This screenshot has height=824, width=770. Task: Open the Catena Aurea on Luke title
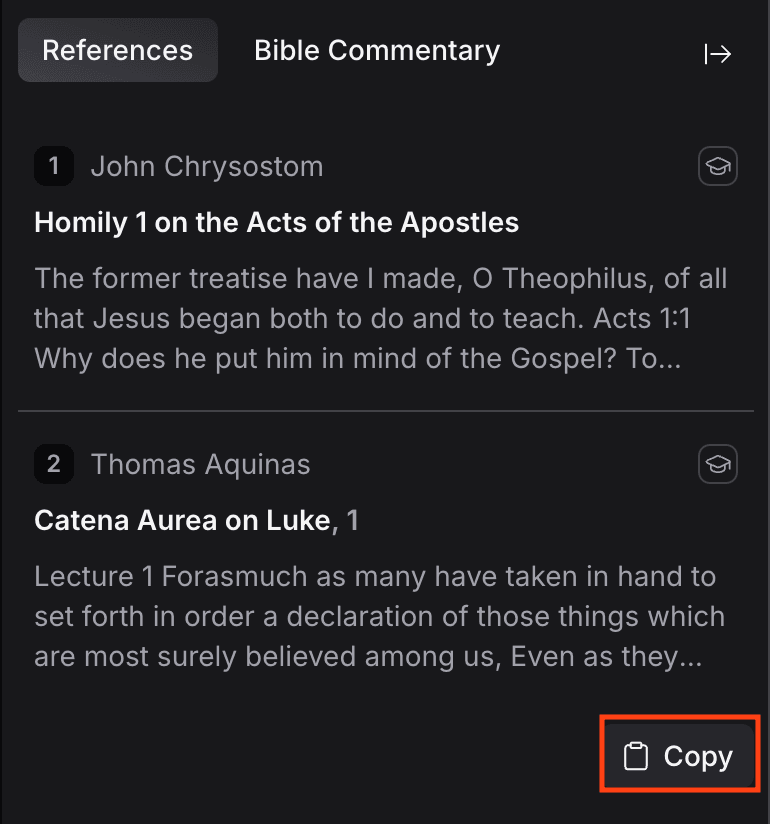coord(182,520)
